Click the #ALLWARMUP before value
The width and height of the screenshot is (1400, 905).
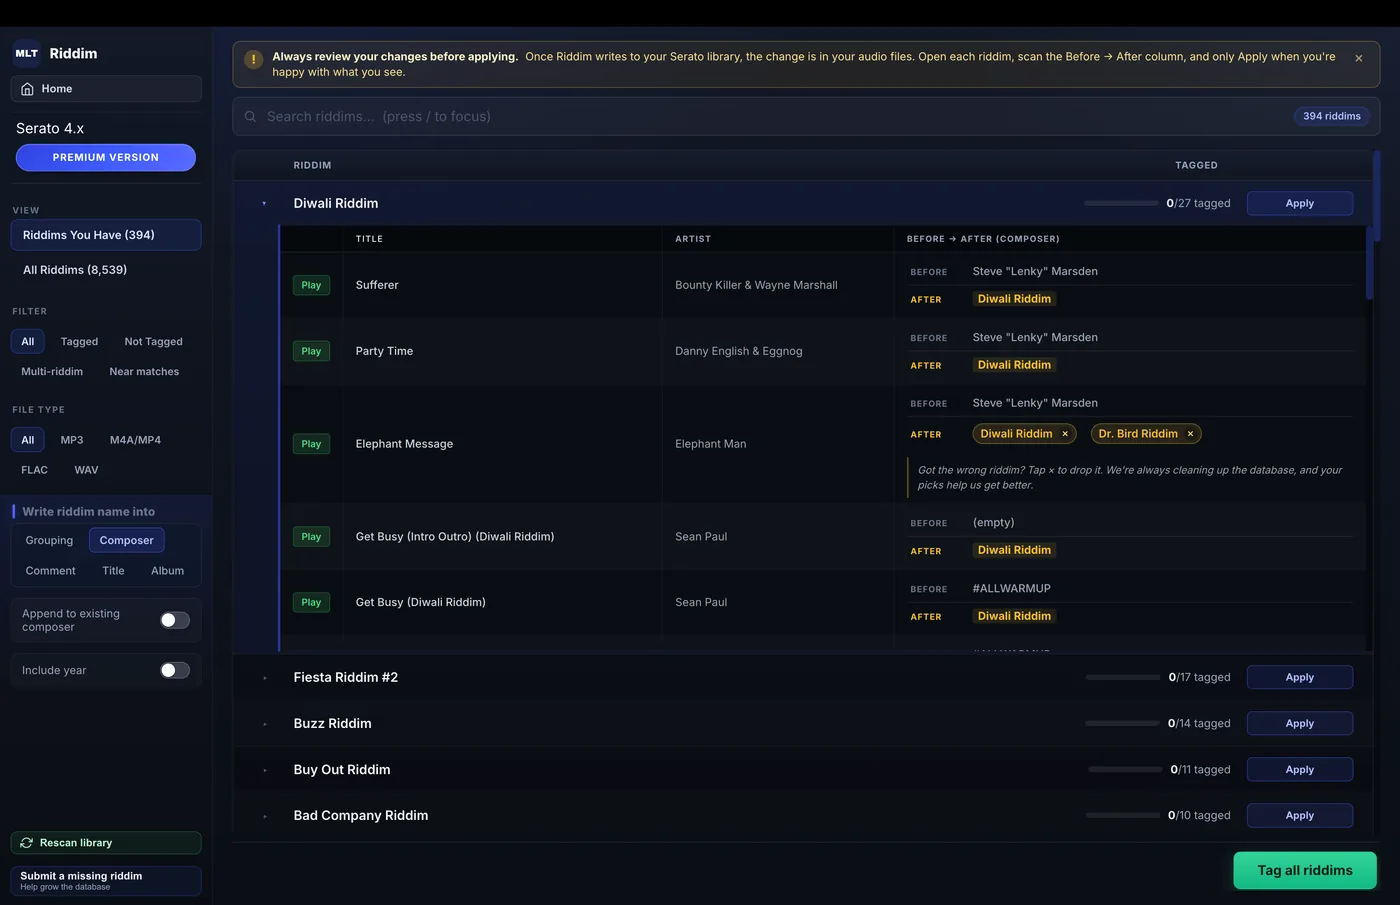[x=1011, y=588]
